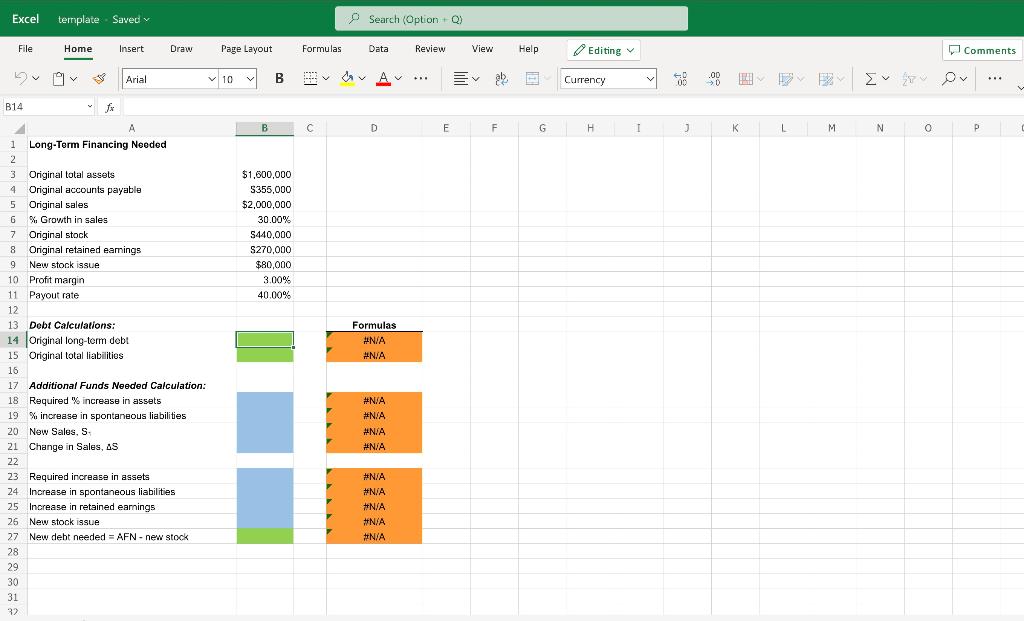Screen dimensions: 1024x621
Task: Switch to the Page Layout tab
Action: coord(246,49)
